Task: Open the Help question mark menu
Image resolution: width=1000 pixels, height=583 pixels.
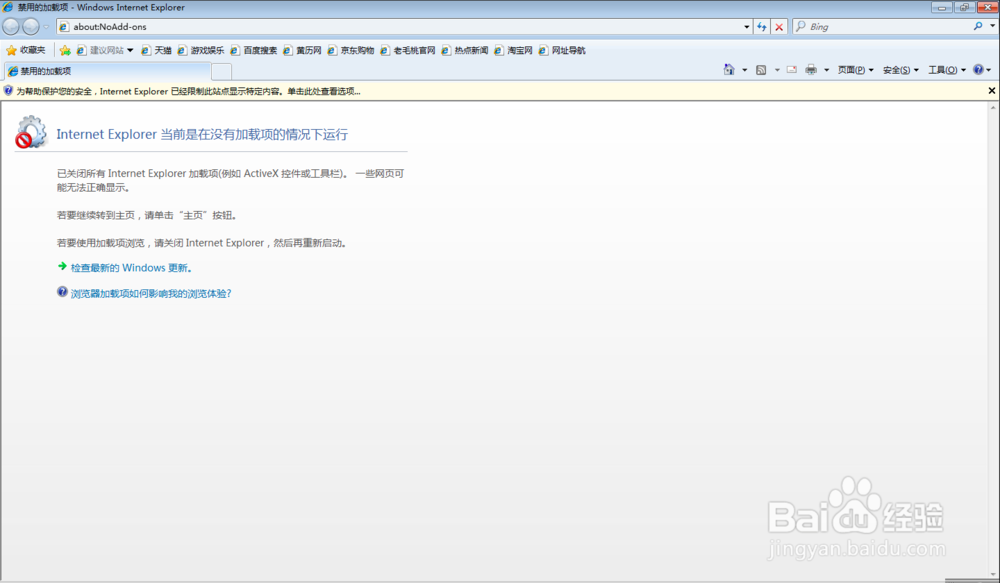Action: click(x=982, y=70)
